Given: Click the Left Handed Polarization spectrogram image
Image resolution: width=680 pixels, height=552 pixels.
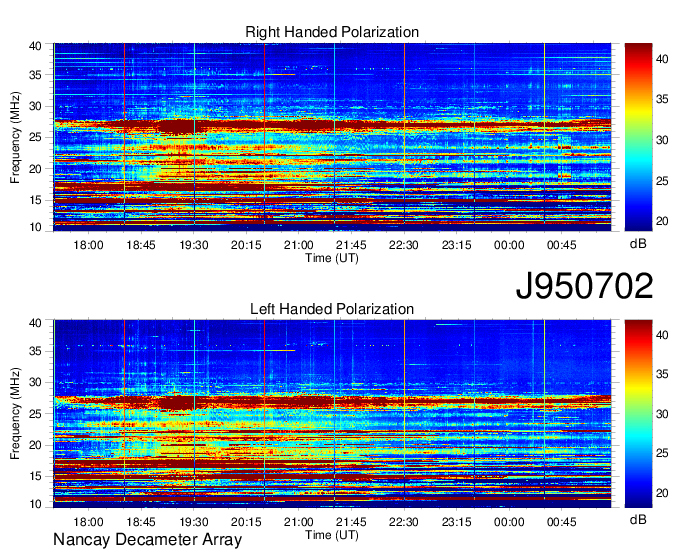Looking at the screenshot, I should (x=332, y=414).
